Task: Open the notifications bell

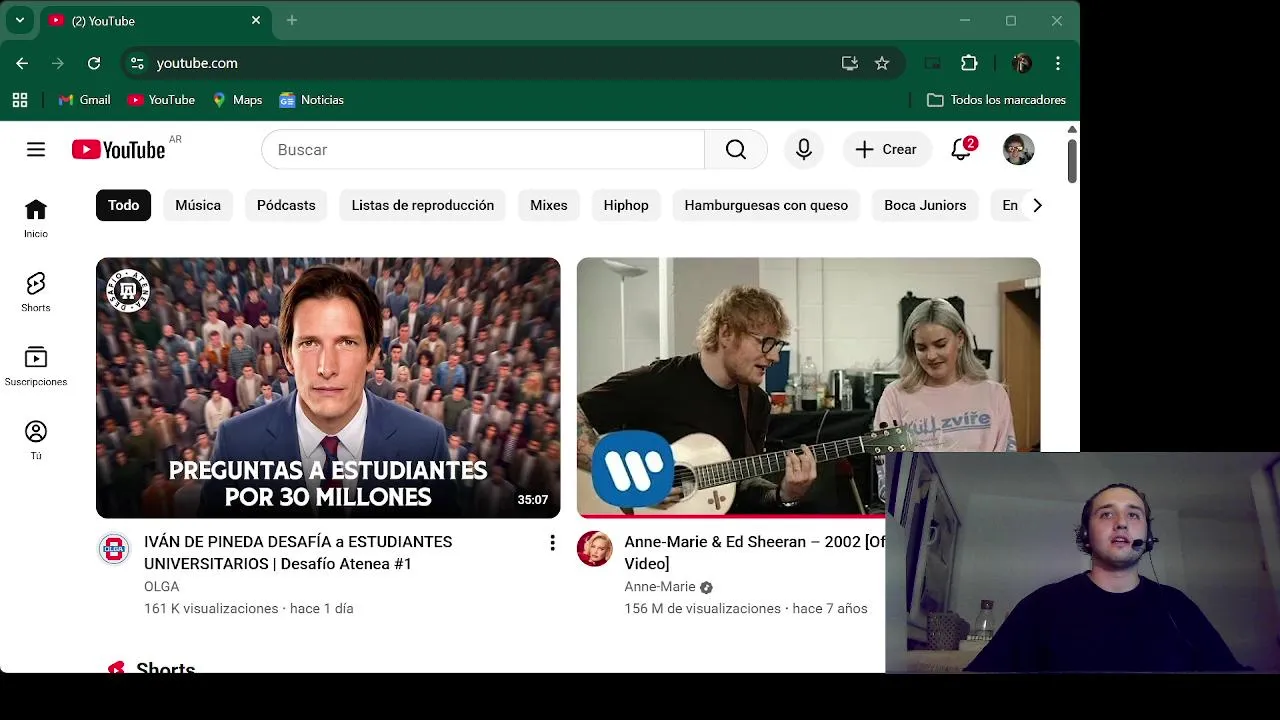Action: click(961, 149)
